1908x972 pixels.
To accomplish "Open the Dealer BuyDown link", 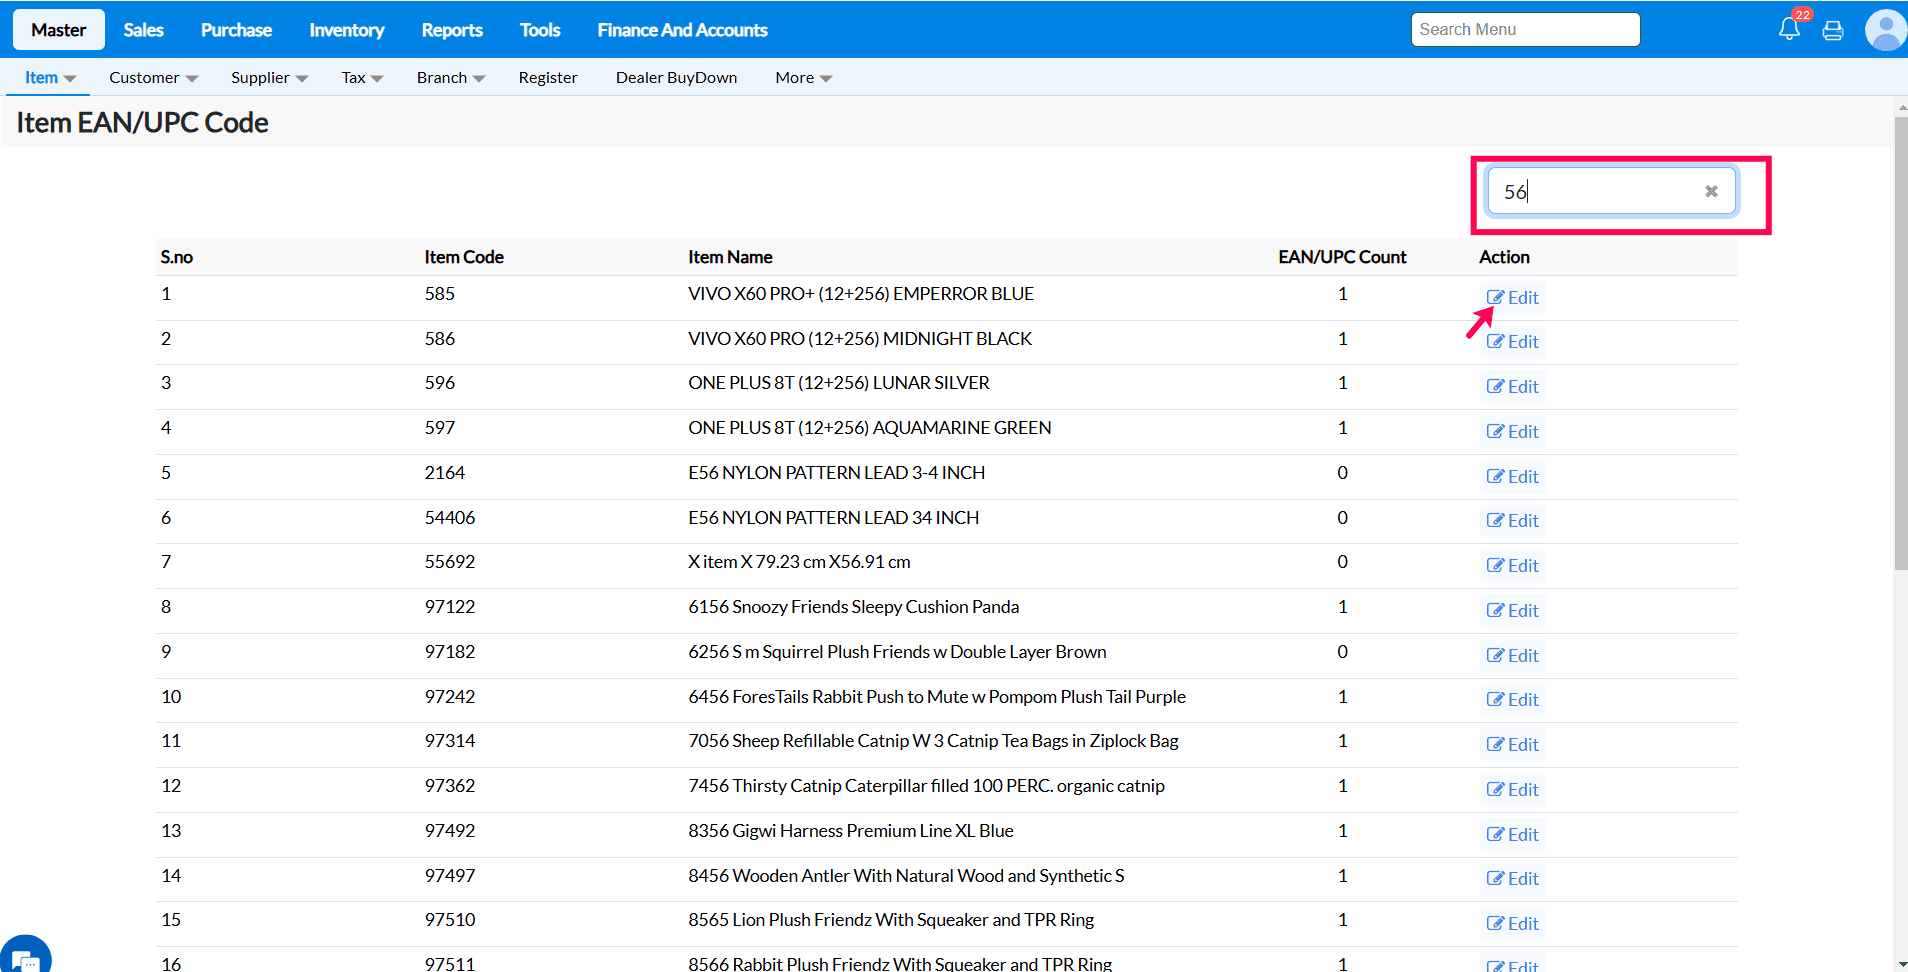I will point(676,78).
